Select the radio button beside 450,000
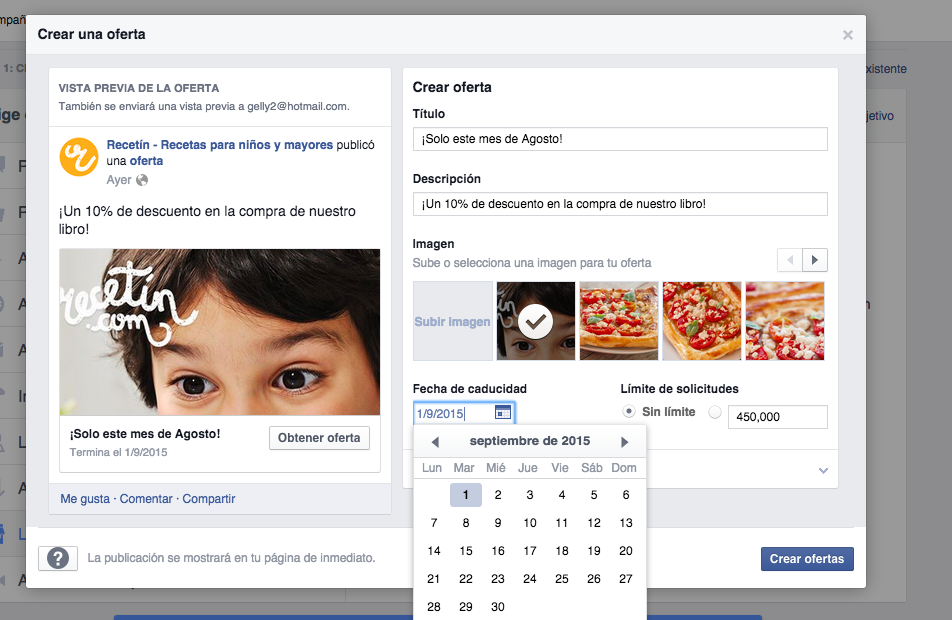Screen dimensions: 952x620 pos(715,412)
